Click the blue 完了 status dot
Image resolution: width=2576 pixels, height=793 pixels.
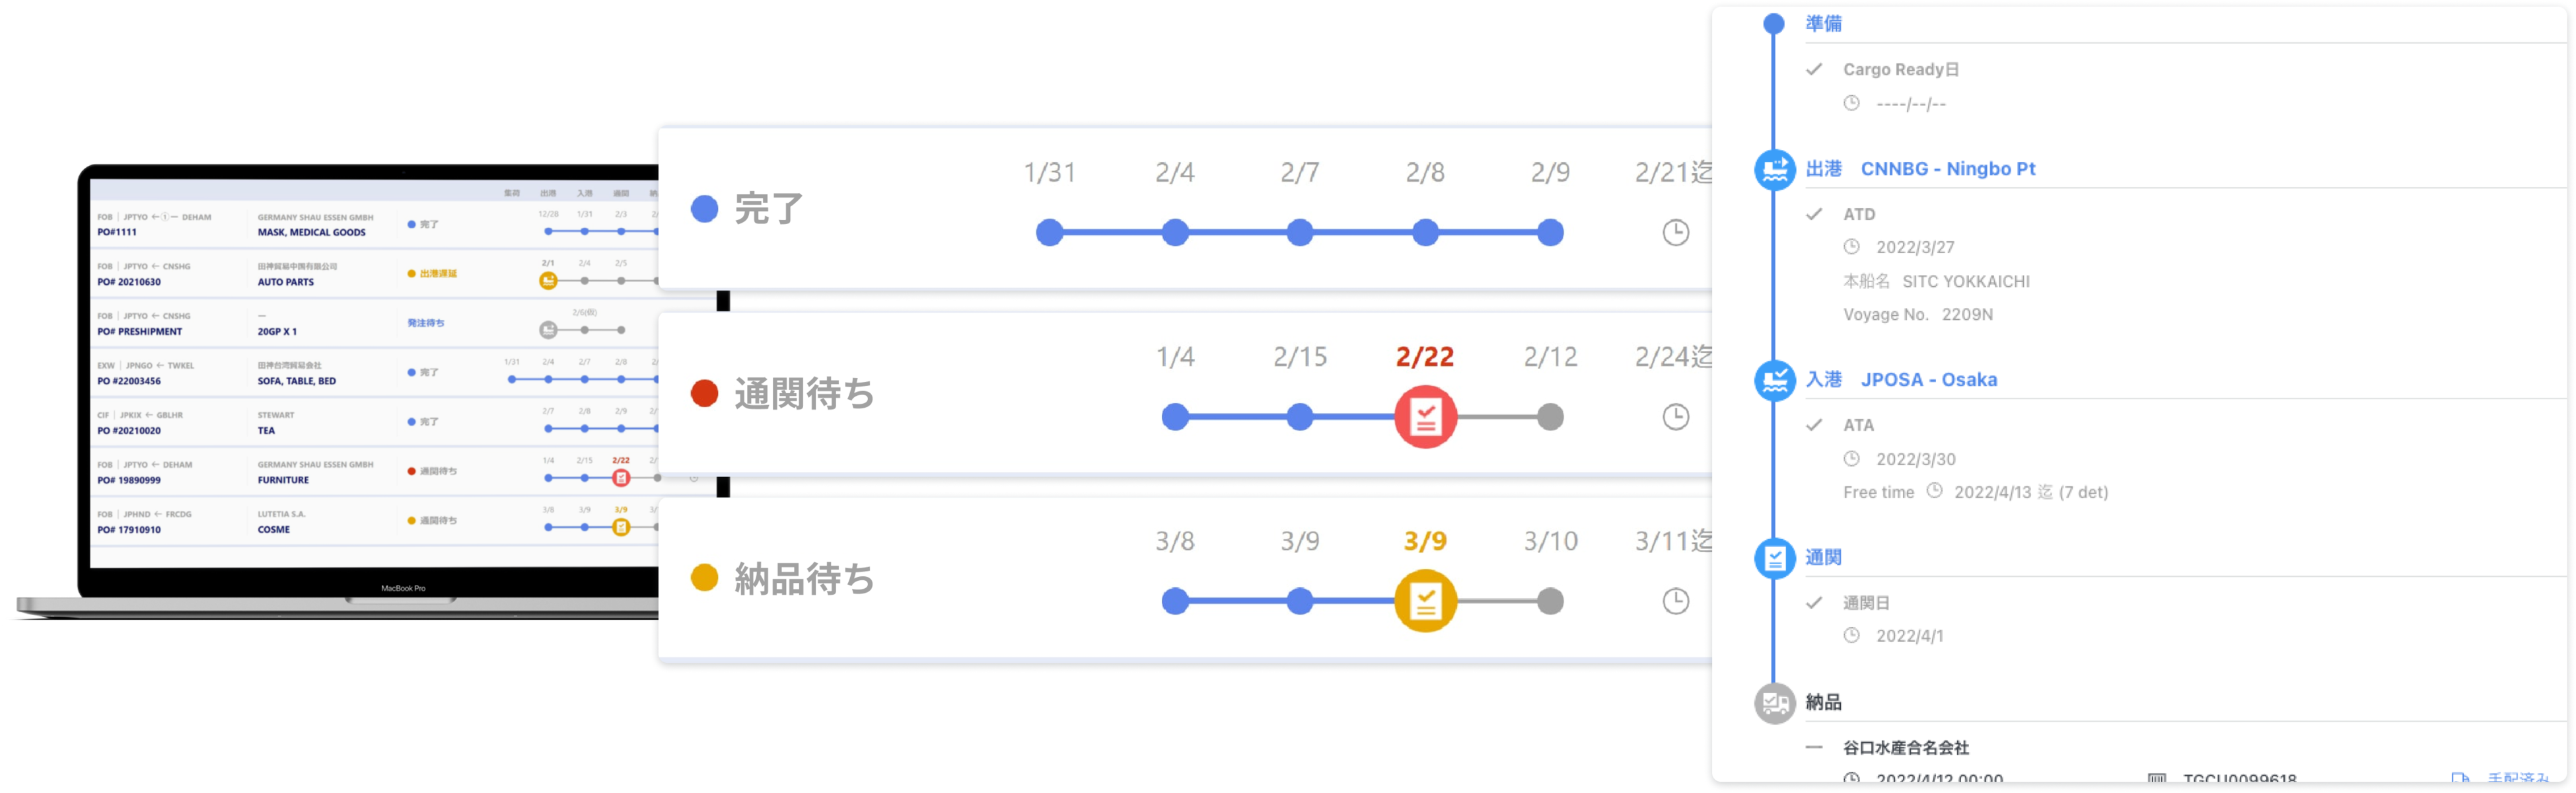pyautogui.click(x=705, y=209)
